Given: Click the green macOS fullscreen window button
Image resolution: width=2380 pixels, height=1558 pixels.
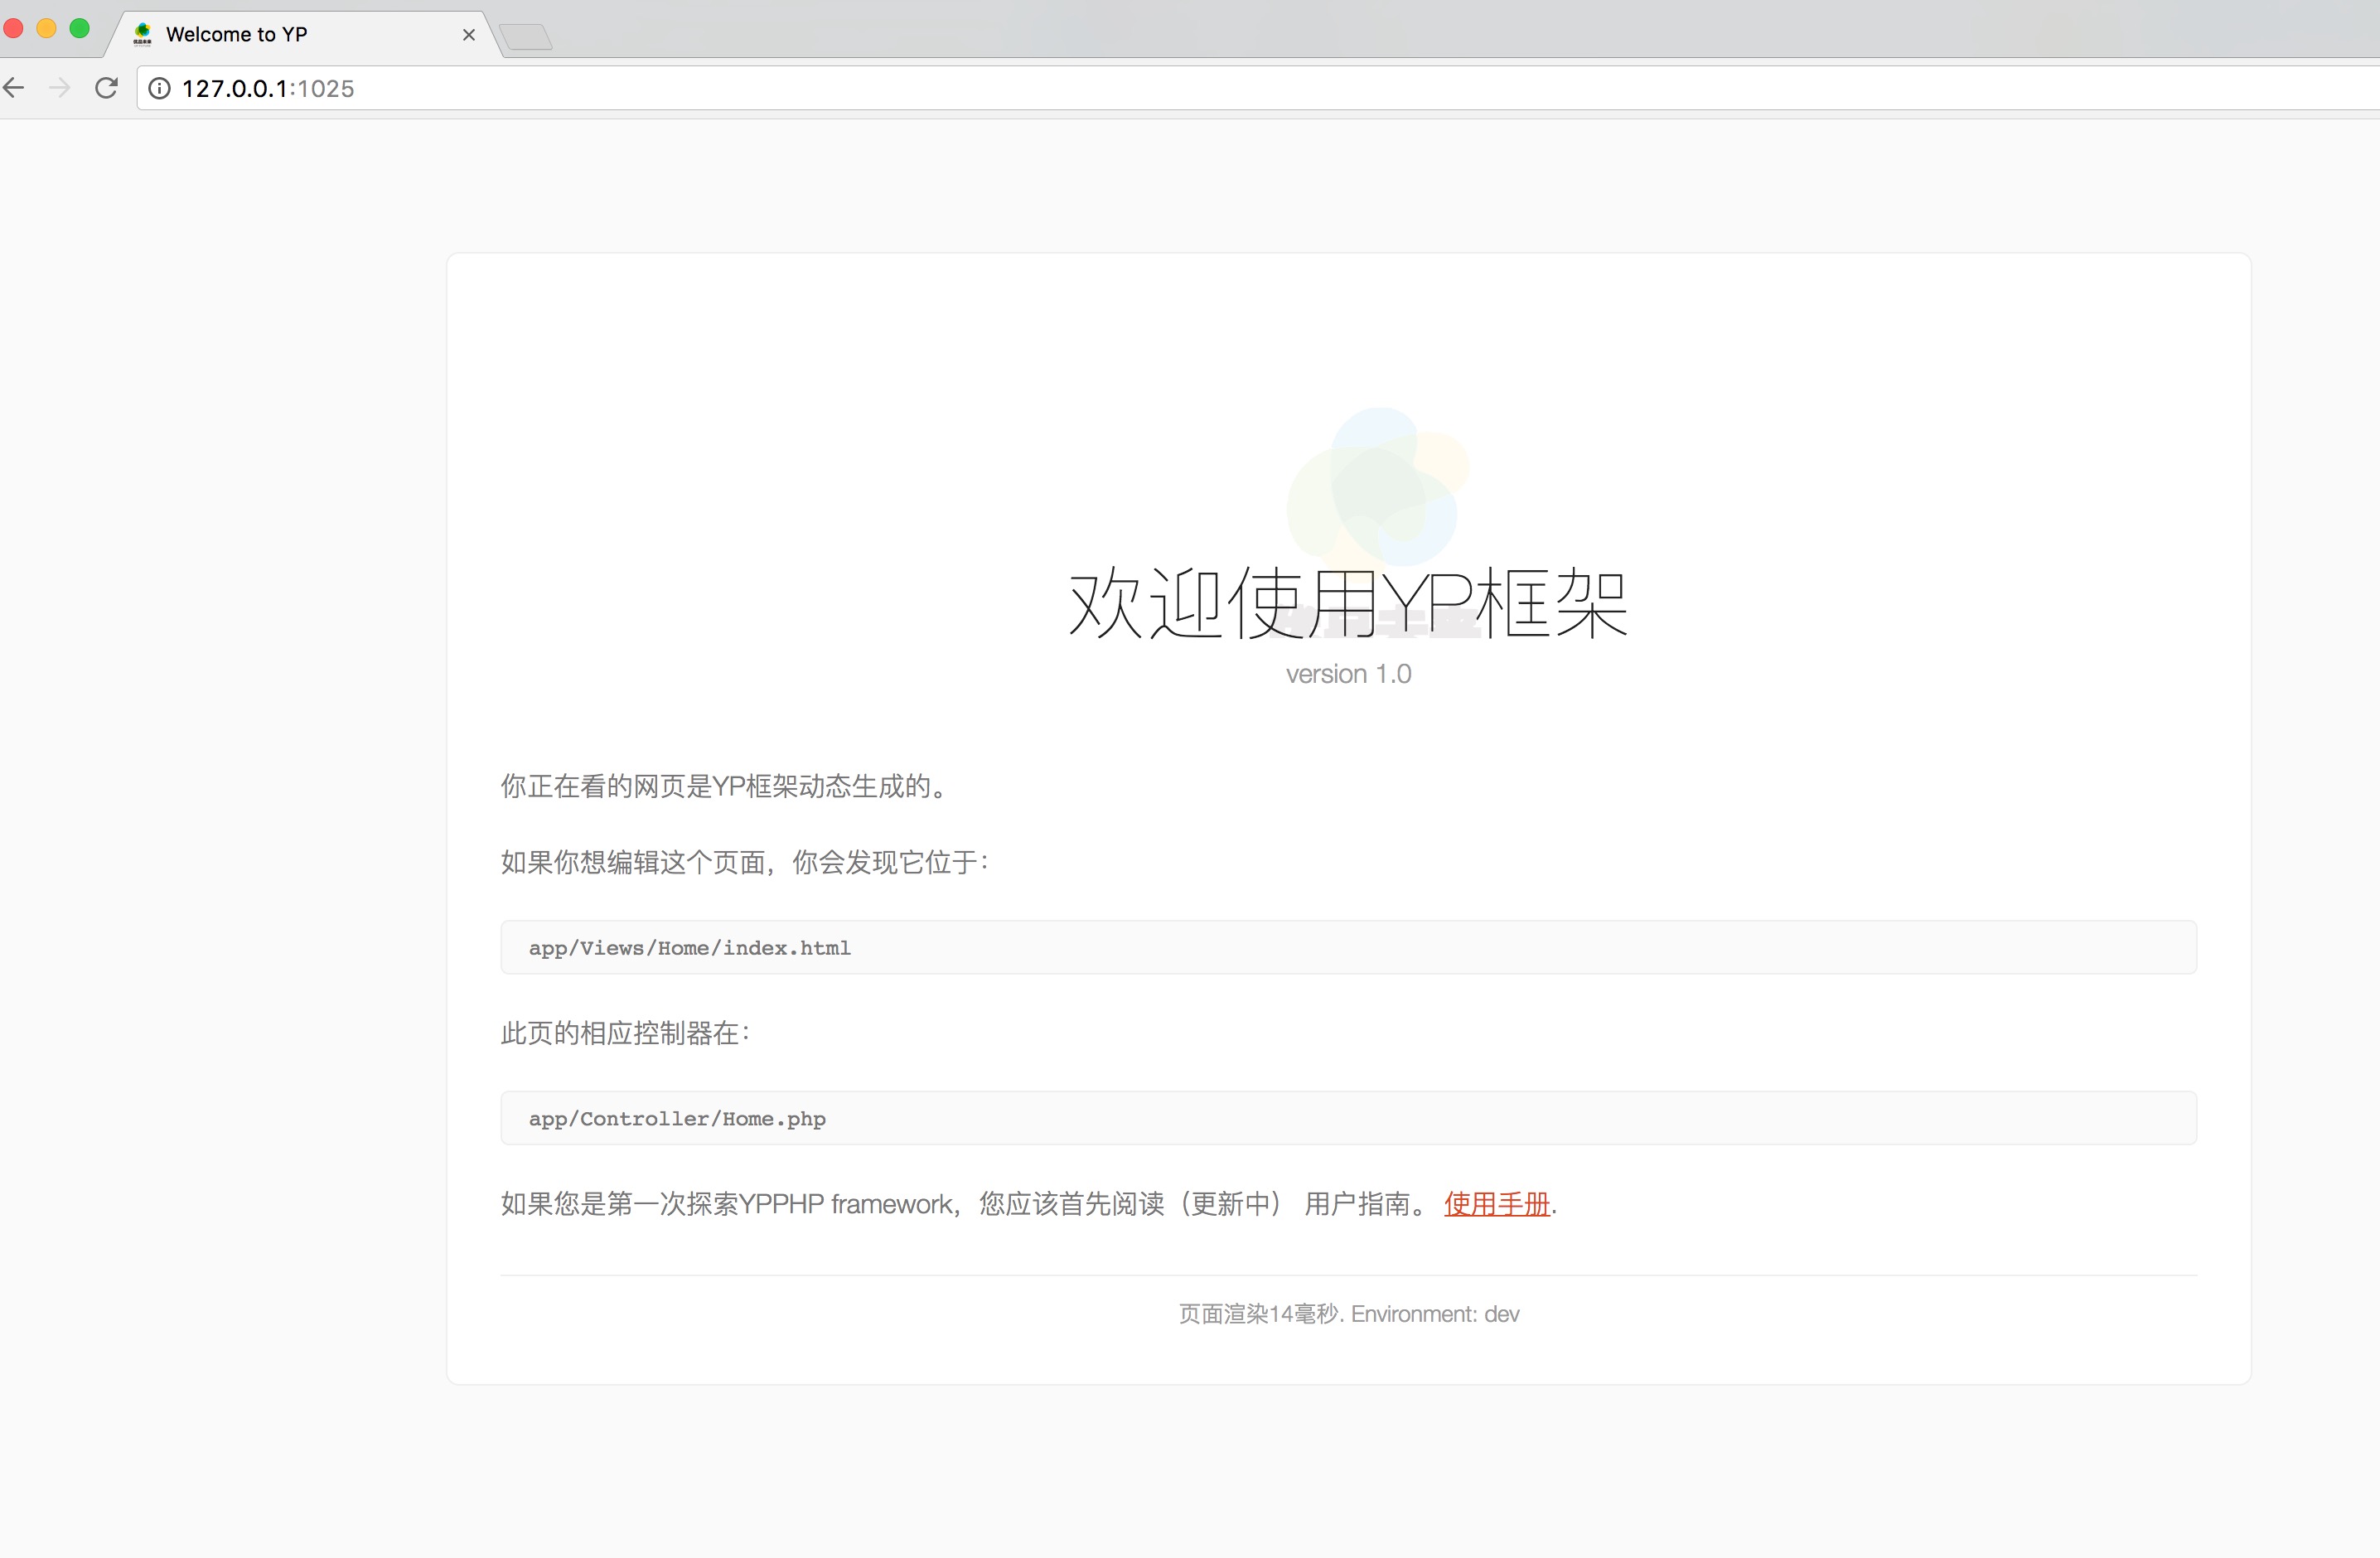Looking at the screenshot, I should [80, 28].
